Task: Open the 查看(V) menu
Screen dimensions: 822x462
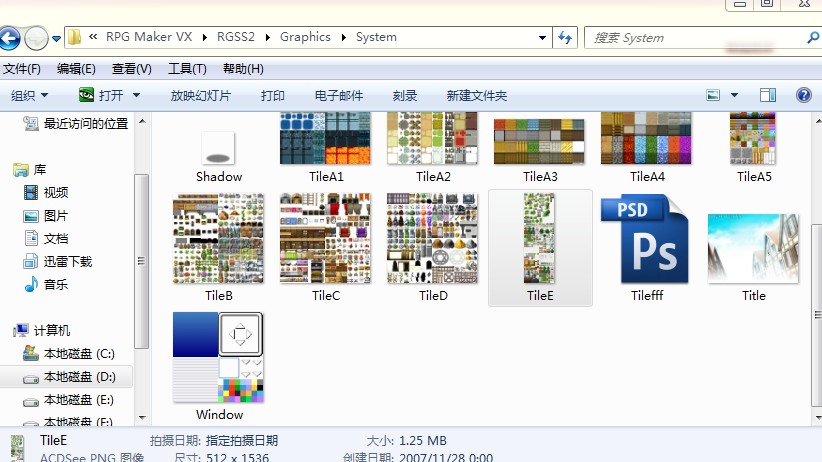Action: click(x=132, y=69)
